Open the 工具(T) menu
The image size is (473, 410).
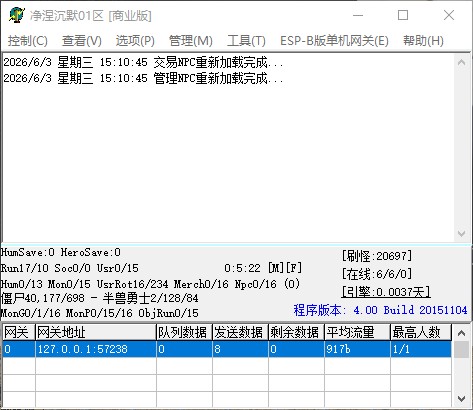[x=246, y=41]
